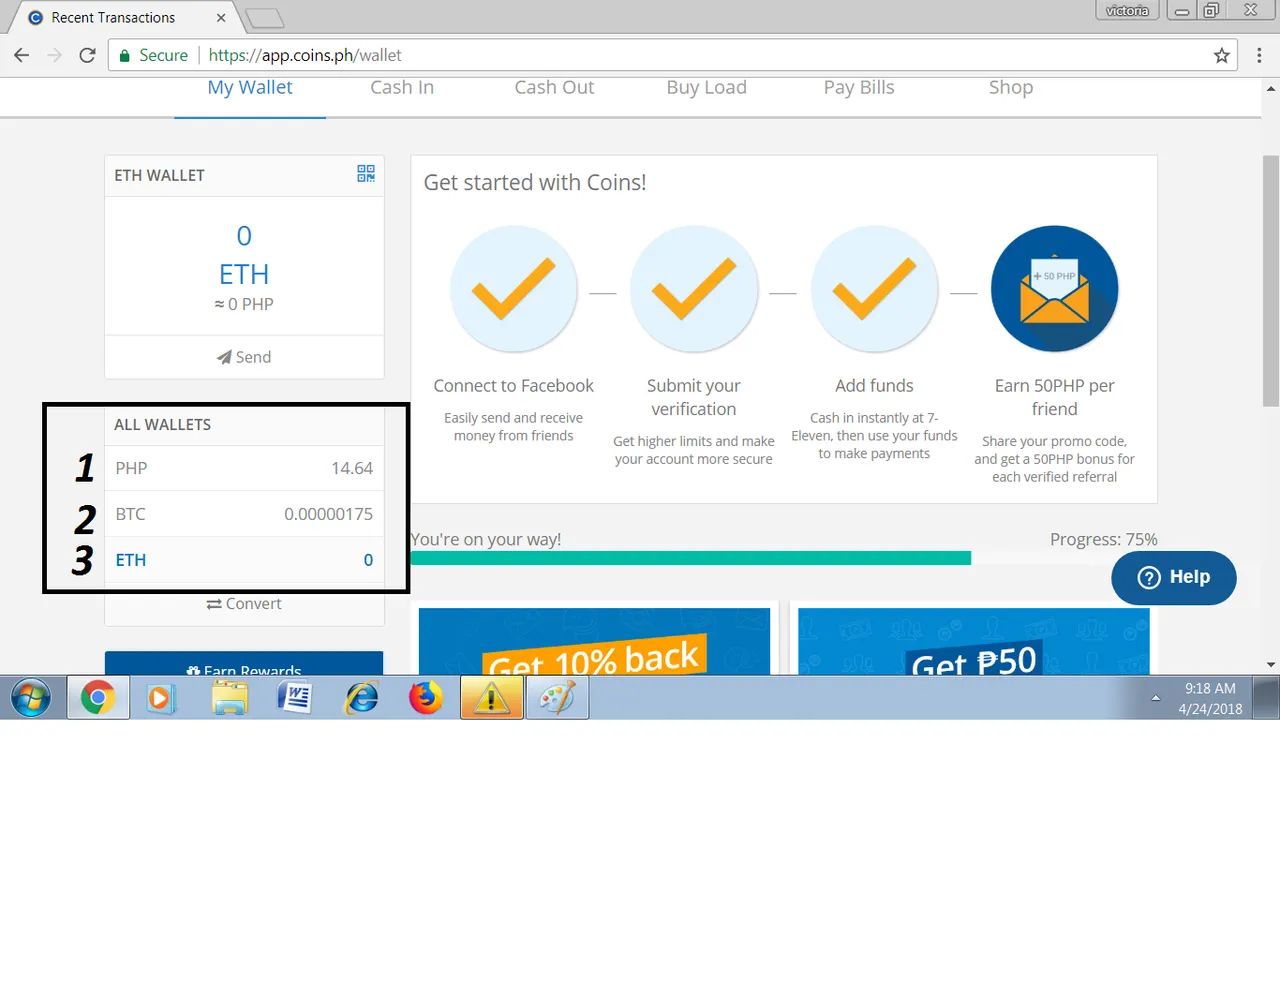This screenshot has width=1280, height=997.
Task: Click the Earn Rewards button
Action: point(244,664)
